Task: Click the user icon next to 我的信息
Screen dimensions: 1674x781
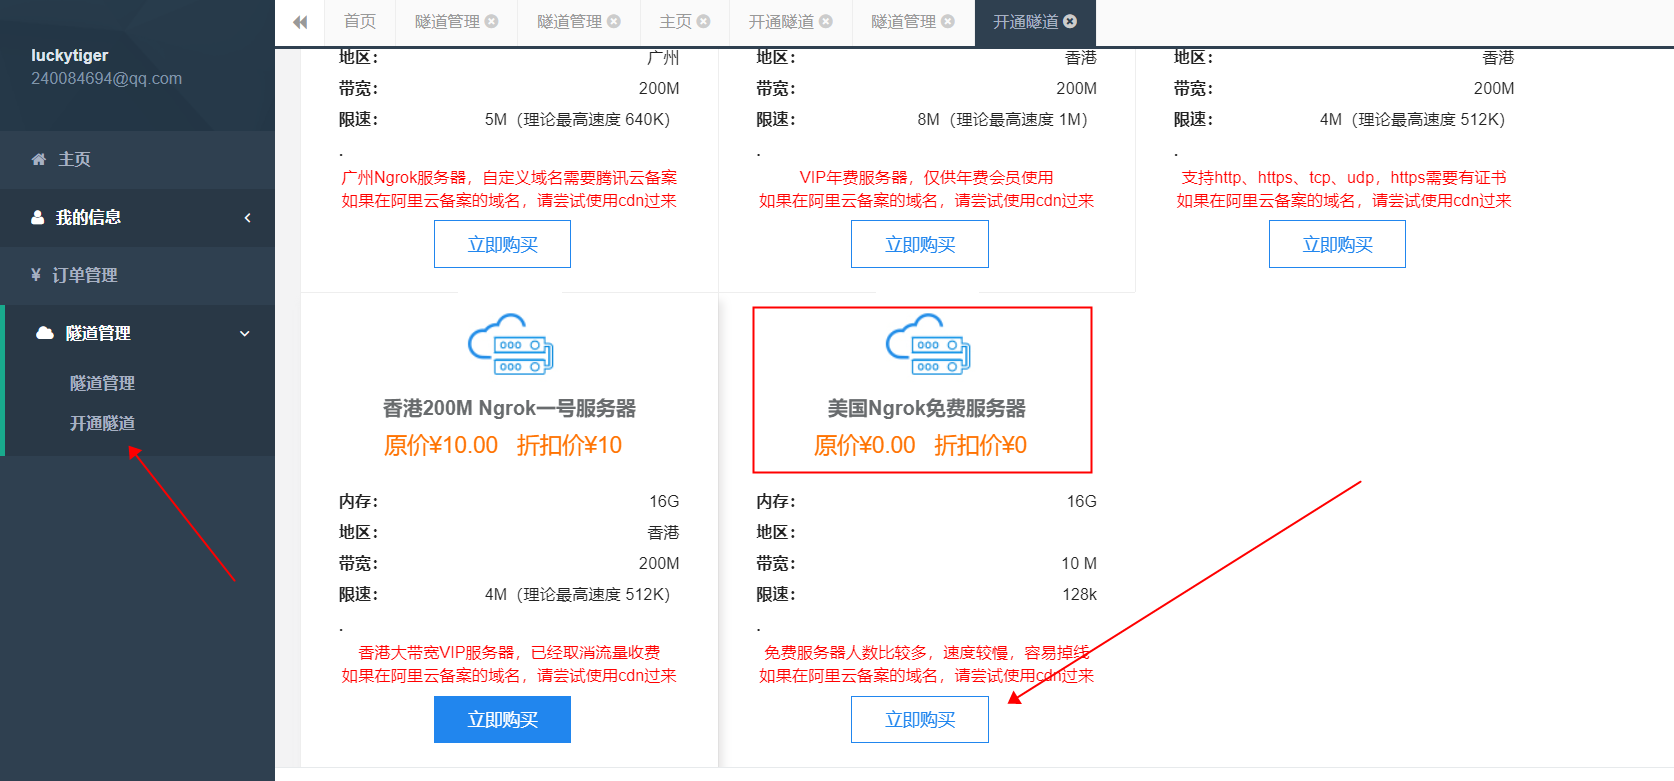Action: (38, 217)
